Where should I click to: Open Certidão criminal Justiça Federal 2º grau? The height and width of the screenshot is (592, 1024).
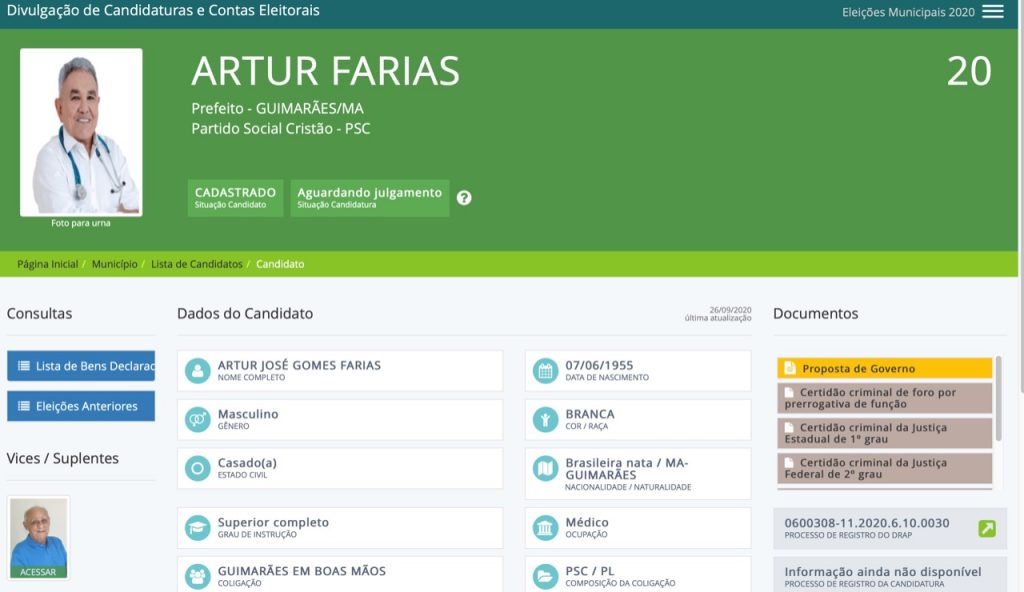click(x=884, y=468)
